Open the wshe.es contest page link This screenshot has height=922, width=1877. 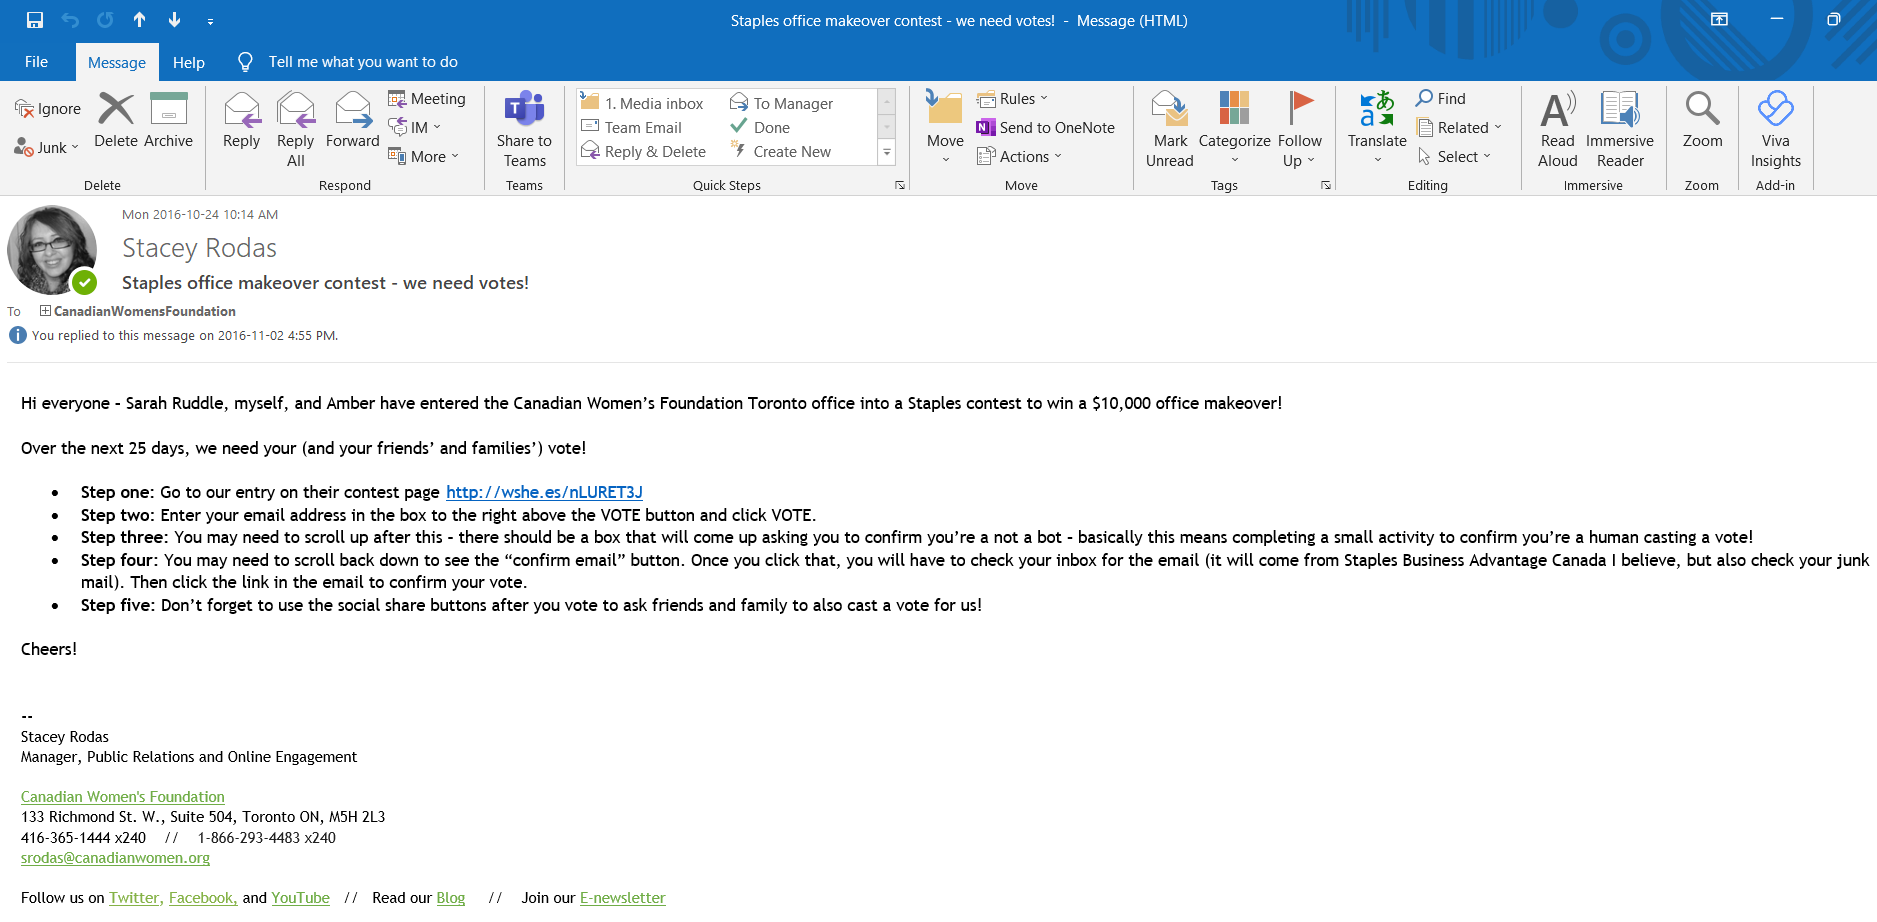(544, 492)
